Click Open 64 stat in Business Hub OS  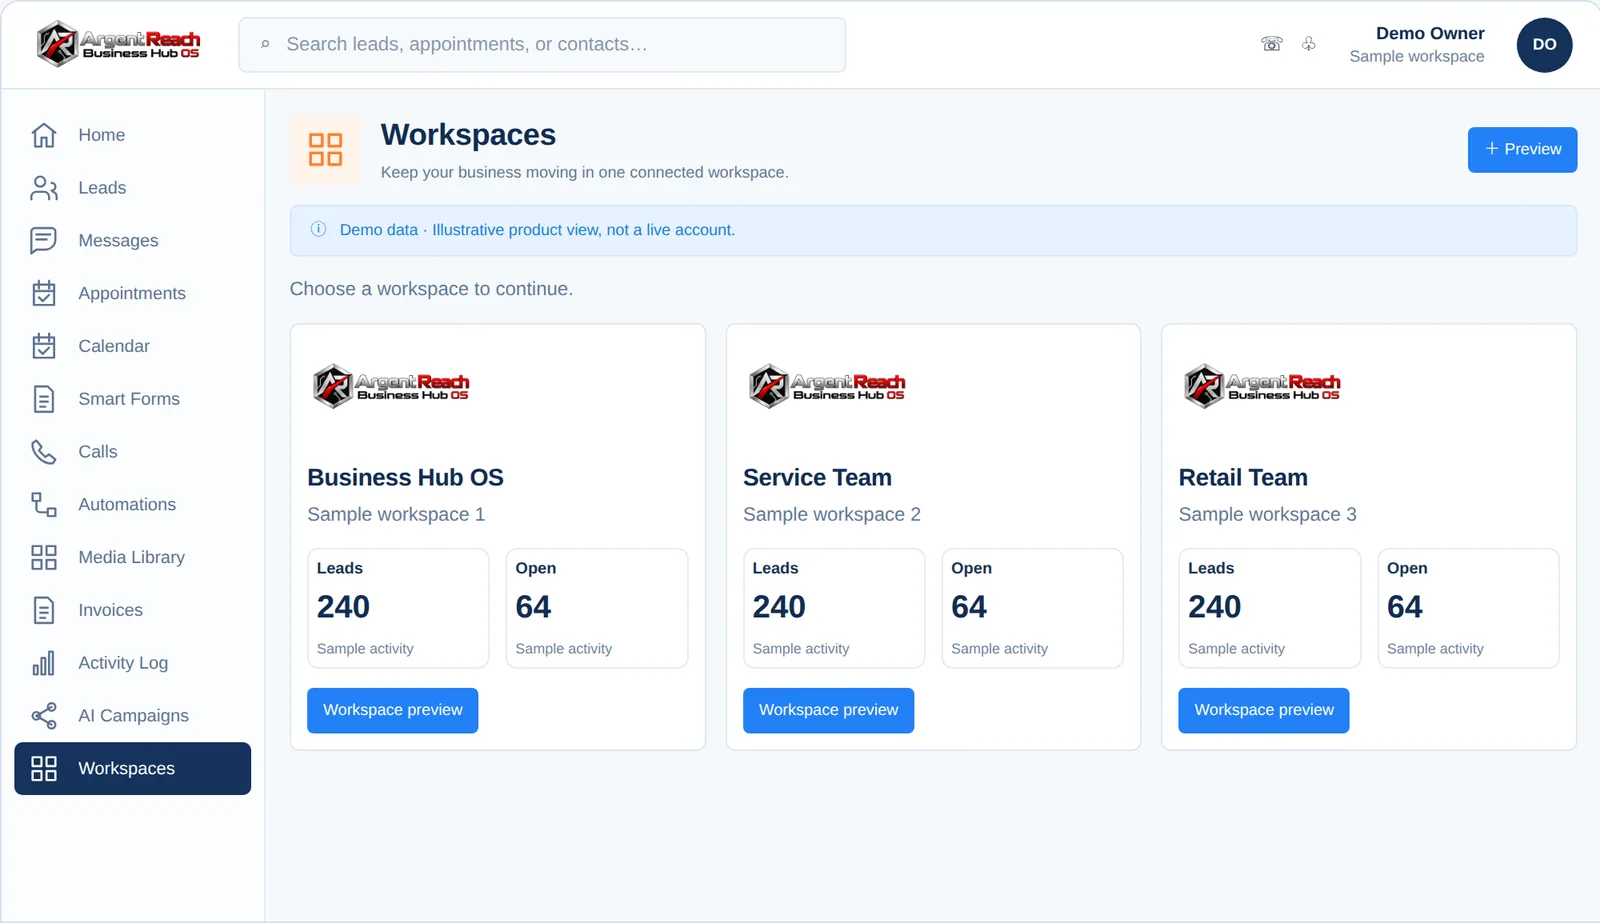[x=597, y=608]
